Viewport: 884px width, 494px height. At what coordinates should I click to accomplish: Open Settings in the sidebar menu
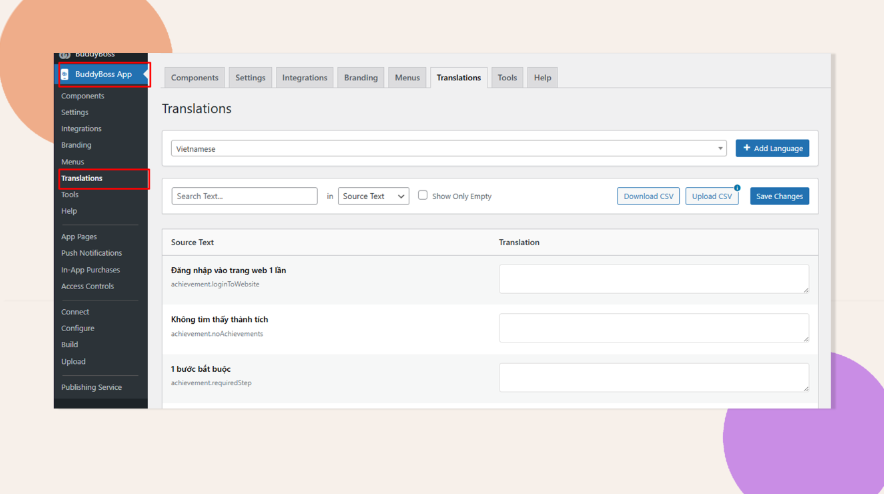[x=75, y=112]
